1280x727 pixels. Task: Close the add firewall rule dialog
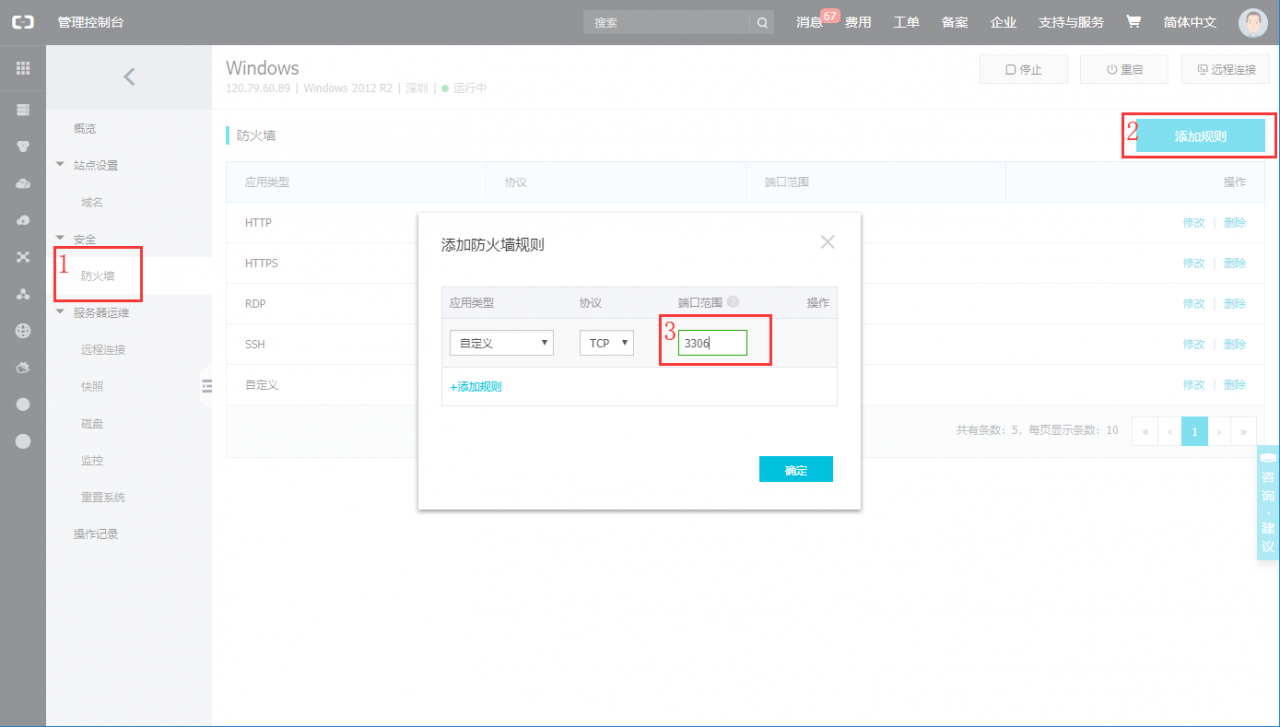827,242
